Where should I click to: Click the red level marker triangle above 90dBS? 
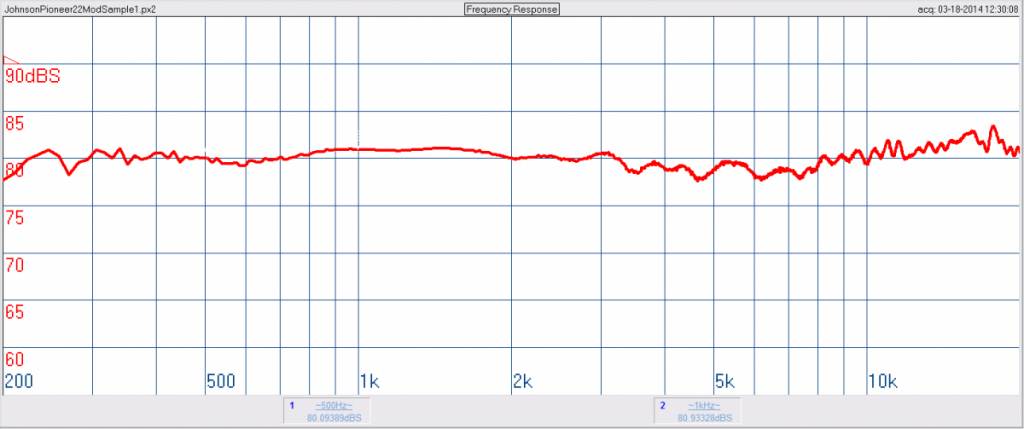point(11,60)
